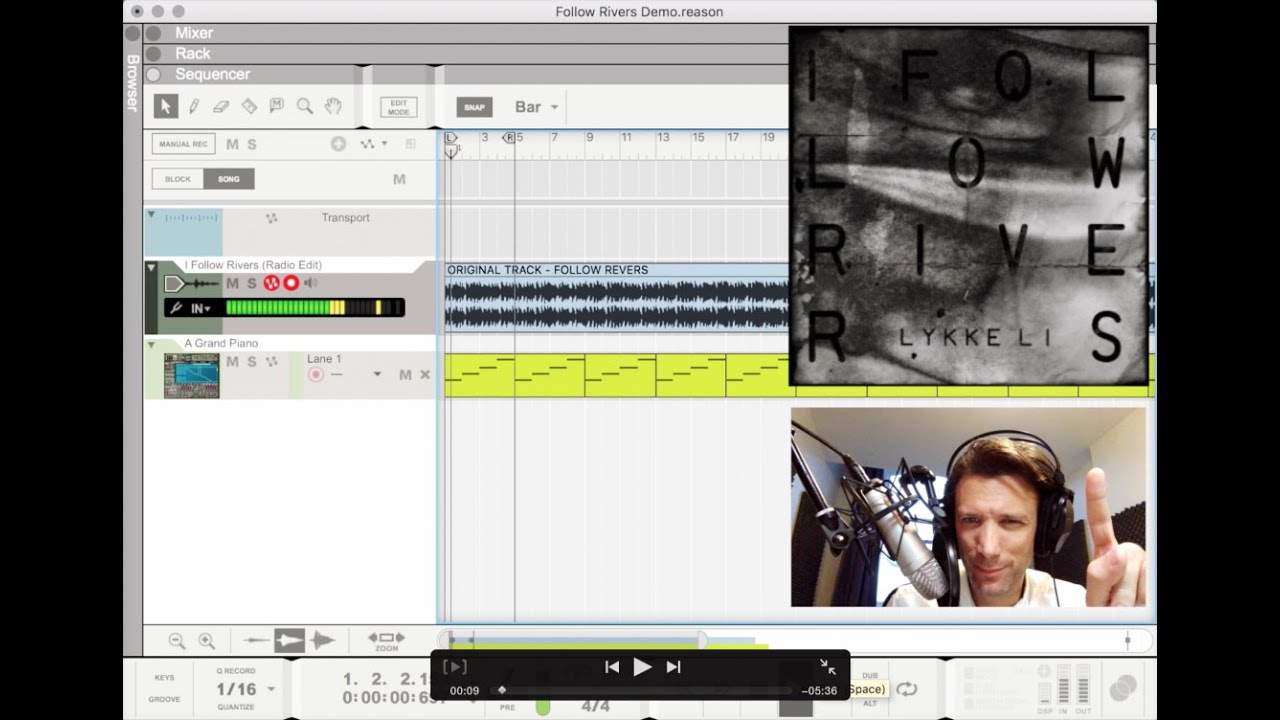Click the audio track waveform device icon
This screenshot has height=720, width=1280.
point(191,284)
